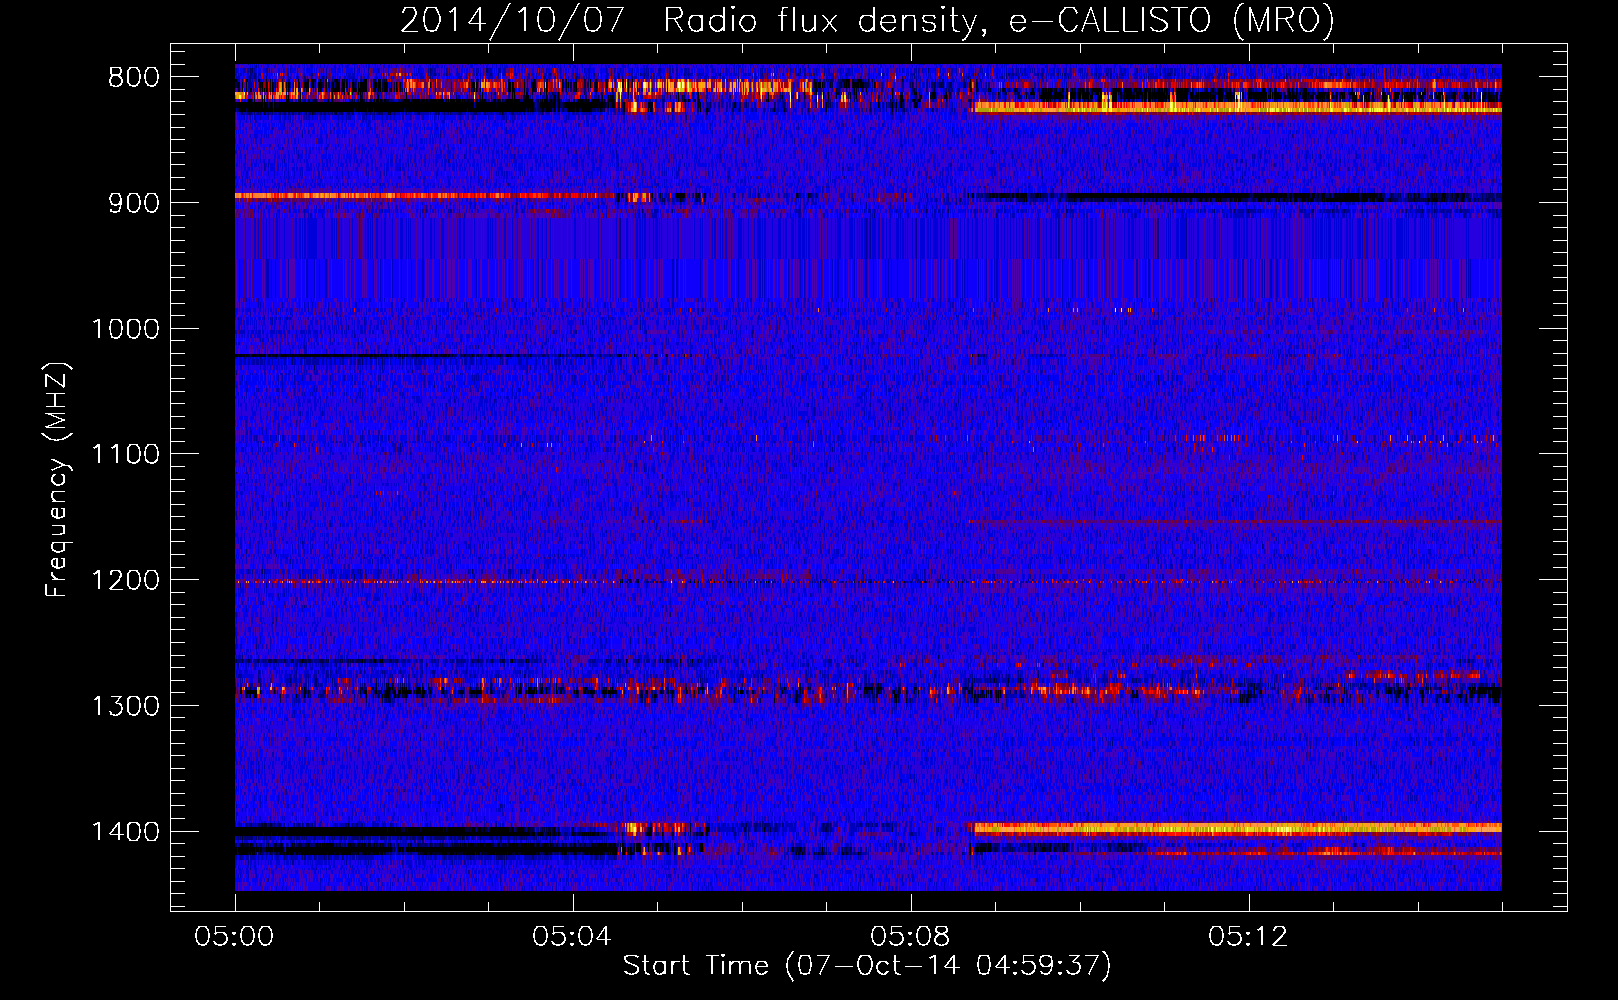Click the "900" frequency tick label
1618x1000 pixels.
134,203
